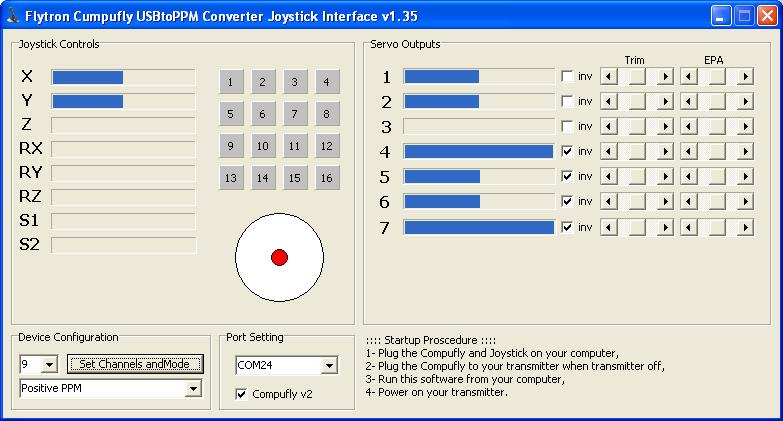
Task: Decrease EPA for servo output 6
Action: tap(689, 201)
